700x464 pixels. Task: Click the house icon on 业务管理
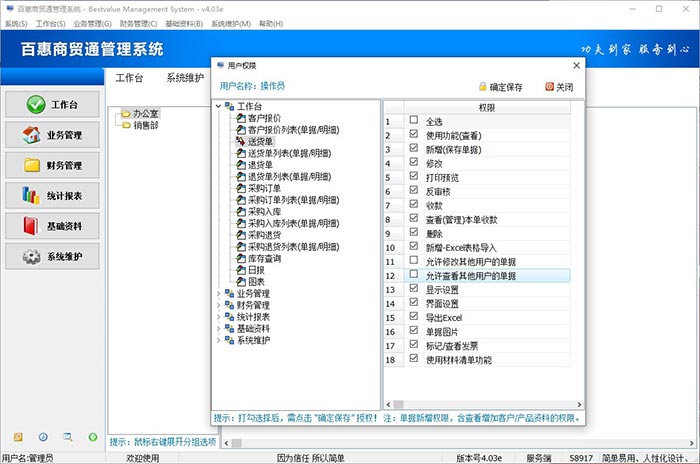(31, 135)
